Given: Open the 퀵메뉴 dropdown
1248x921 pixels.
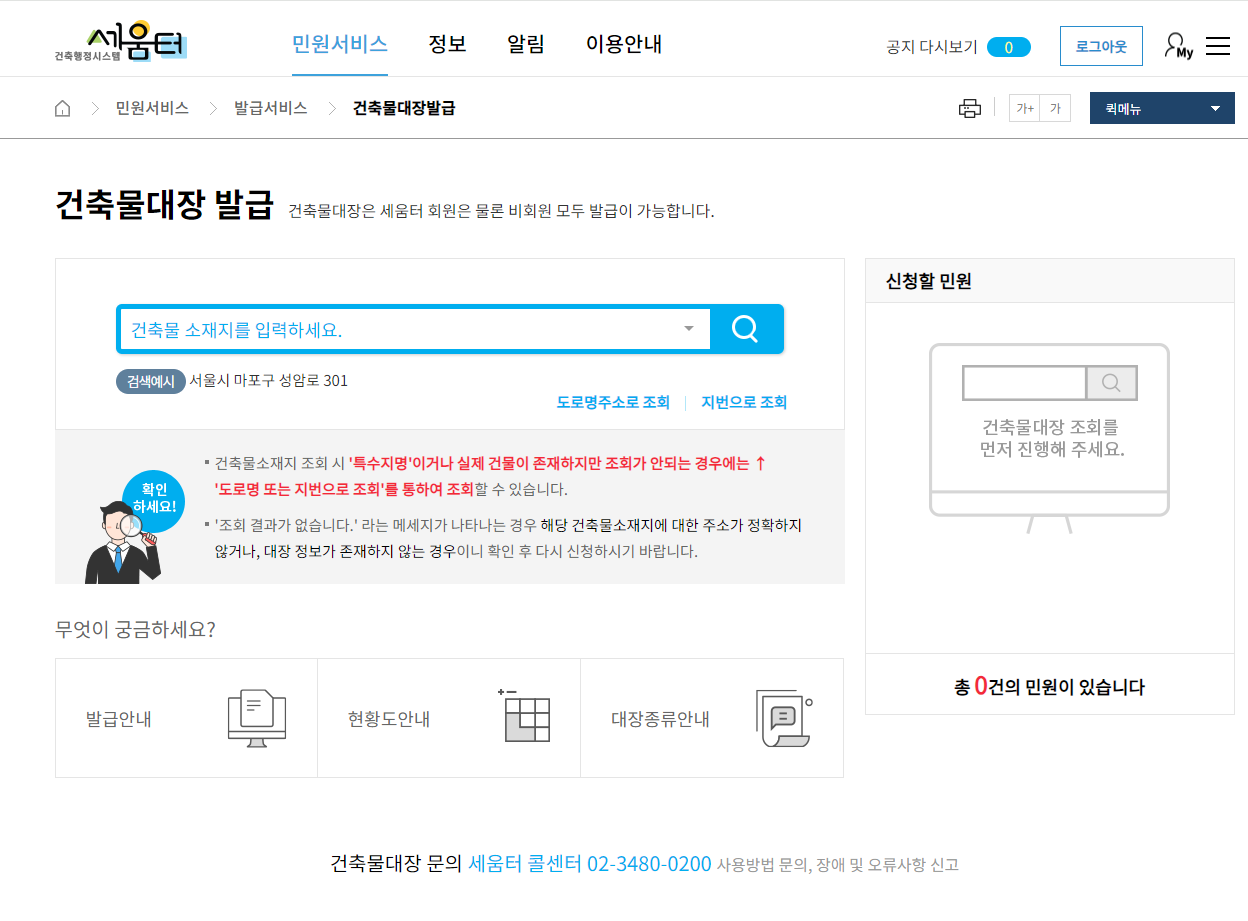Looking at the screenshot, I should click(x=1162, y=108).
